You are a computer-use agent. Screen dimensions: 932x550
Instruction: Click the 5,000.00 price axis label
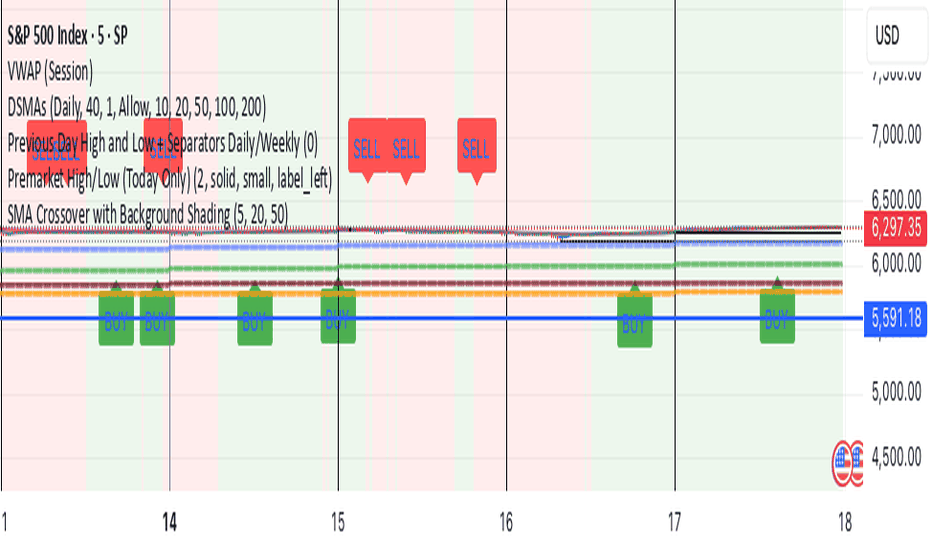[x=896, y=392]
